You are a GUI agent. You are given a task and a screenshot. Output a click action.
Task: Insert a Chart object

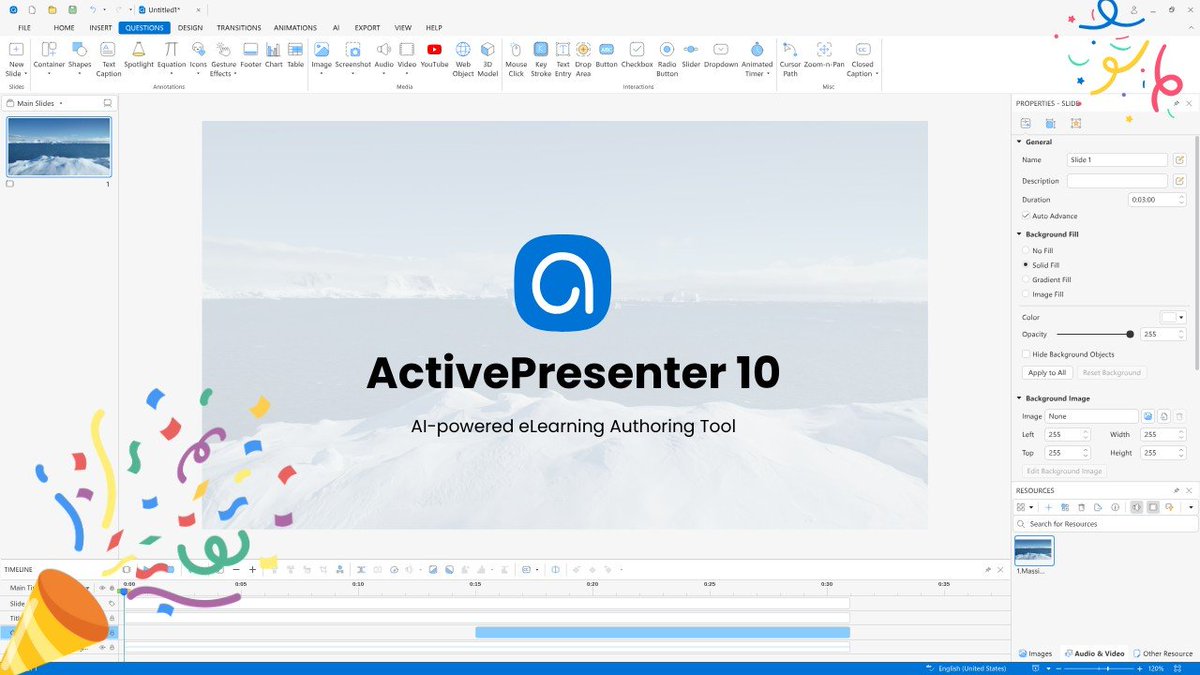(x=273, y=55)
